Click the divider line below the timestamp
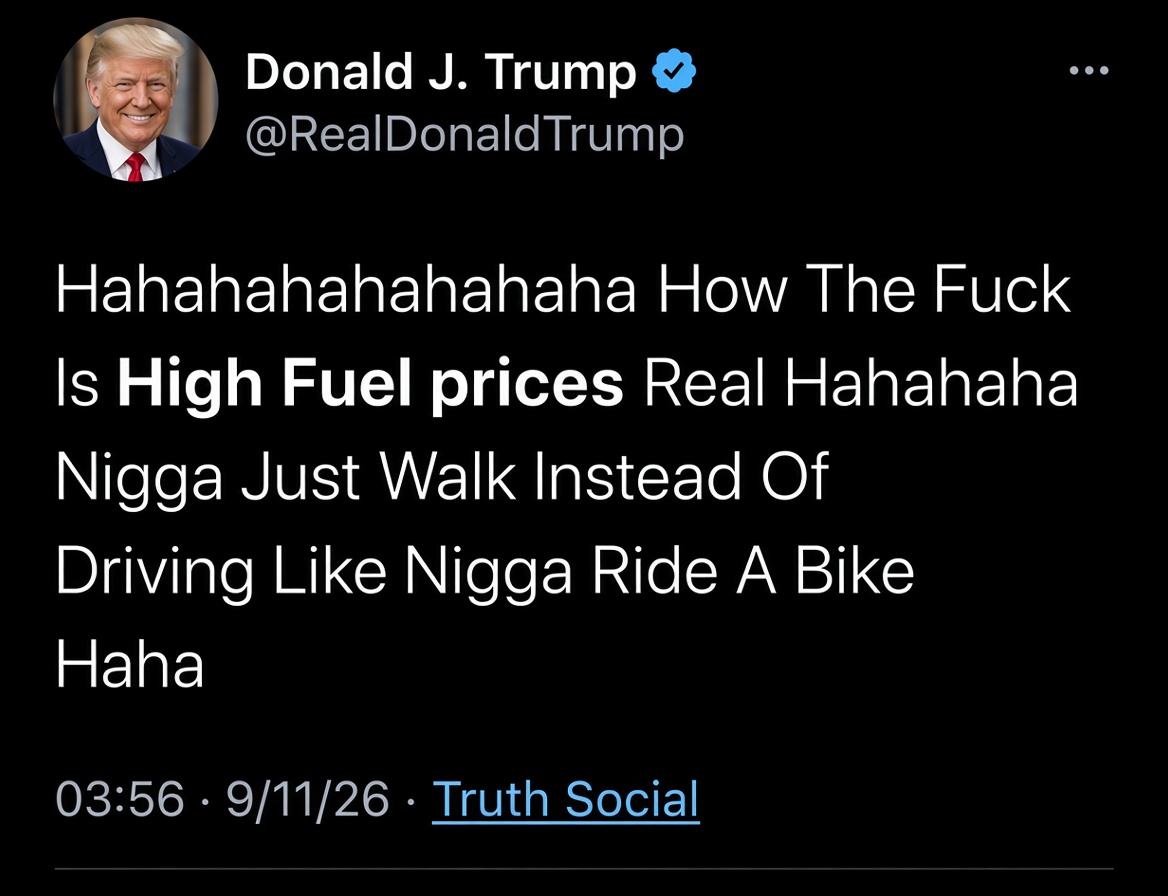1168x896 pixels. [x=584, y=868]
